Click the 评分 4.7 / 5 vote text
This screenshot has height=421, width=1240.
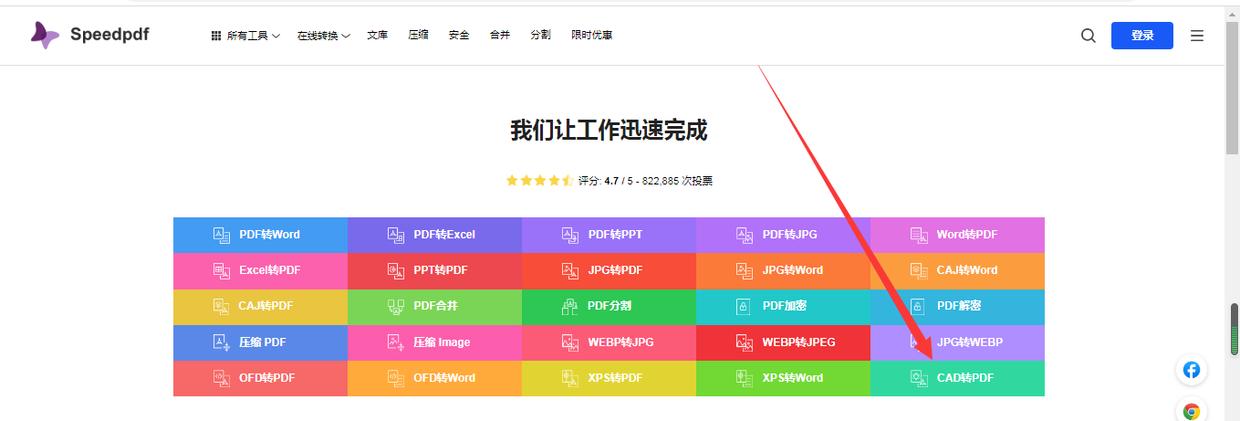coord(645,181)
